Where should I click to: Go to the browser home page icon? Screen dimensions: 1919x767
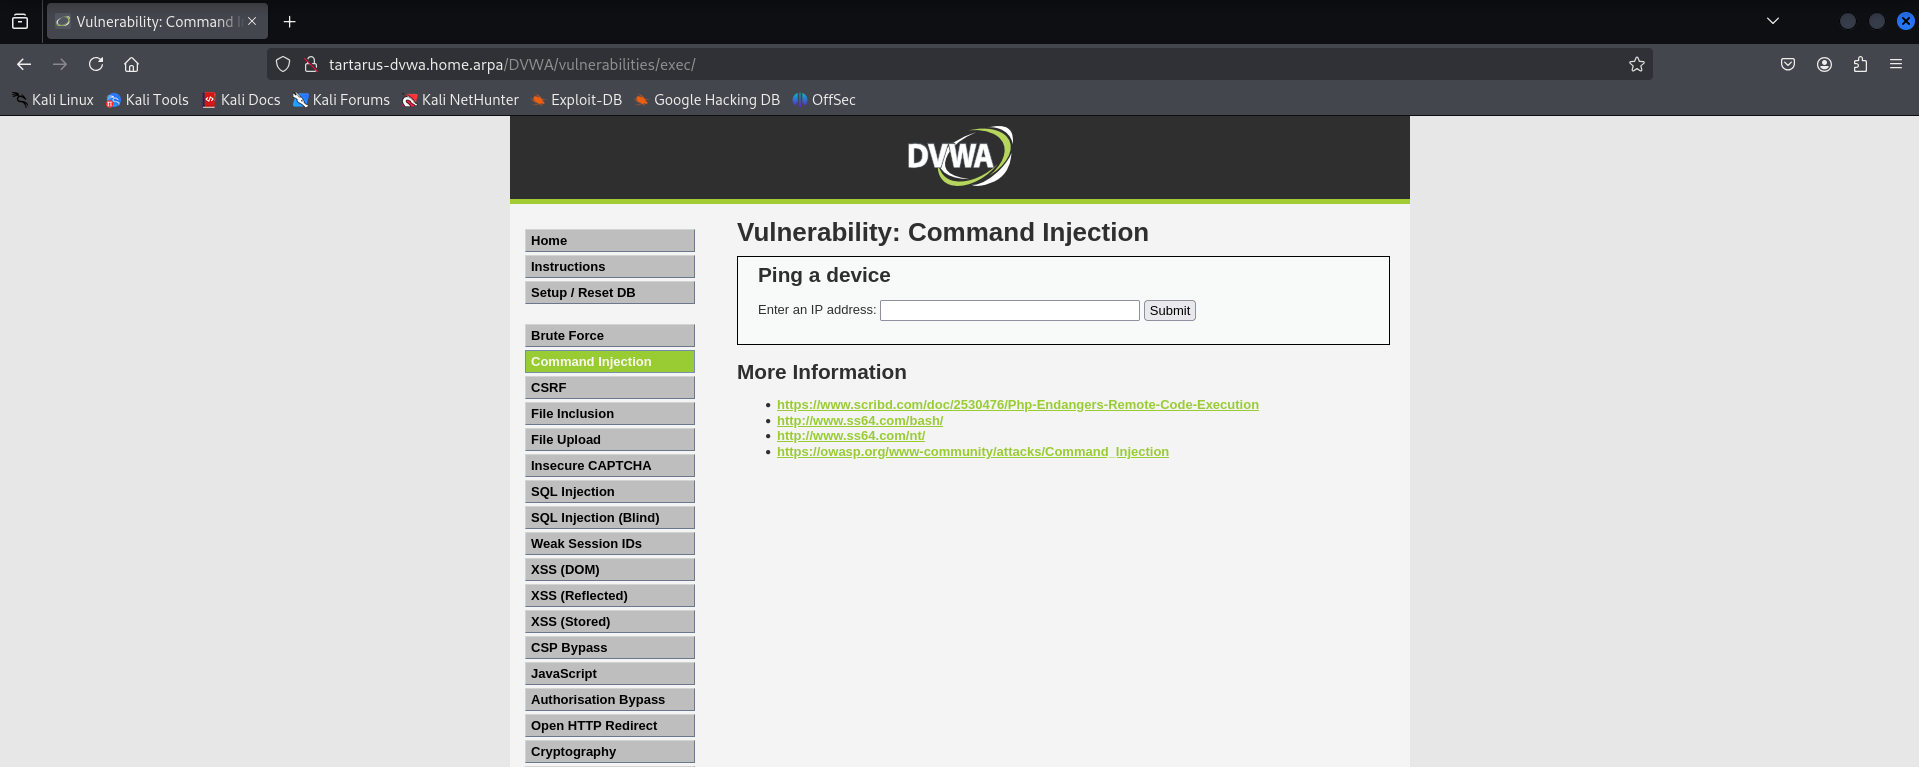pos(131,64)
